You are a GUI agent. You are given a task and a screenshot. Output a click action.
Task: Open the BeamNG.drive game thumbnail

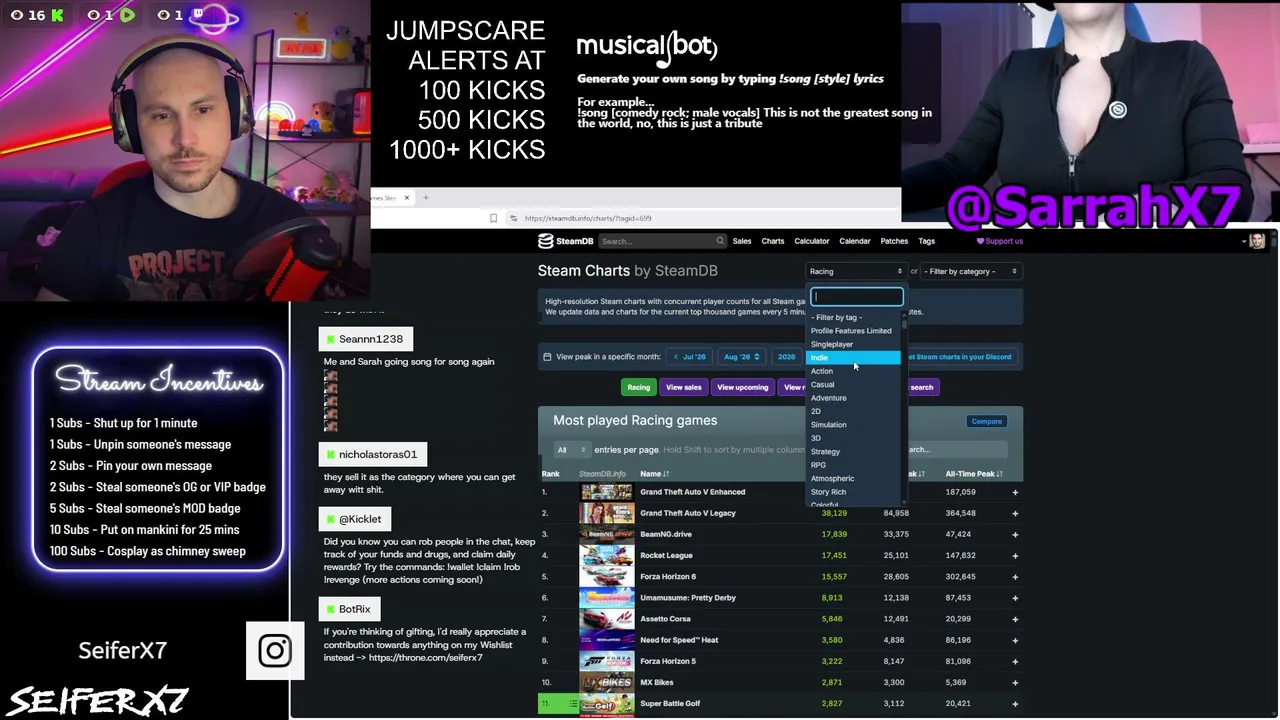click(606, 534)
